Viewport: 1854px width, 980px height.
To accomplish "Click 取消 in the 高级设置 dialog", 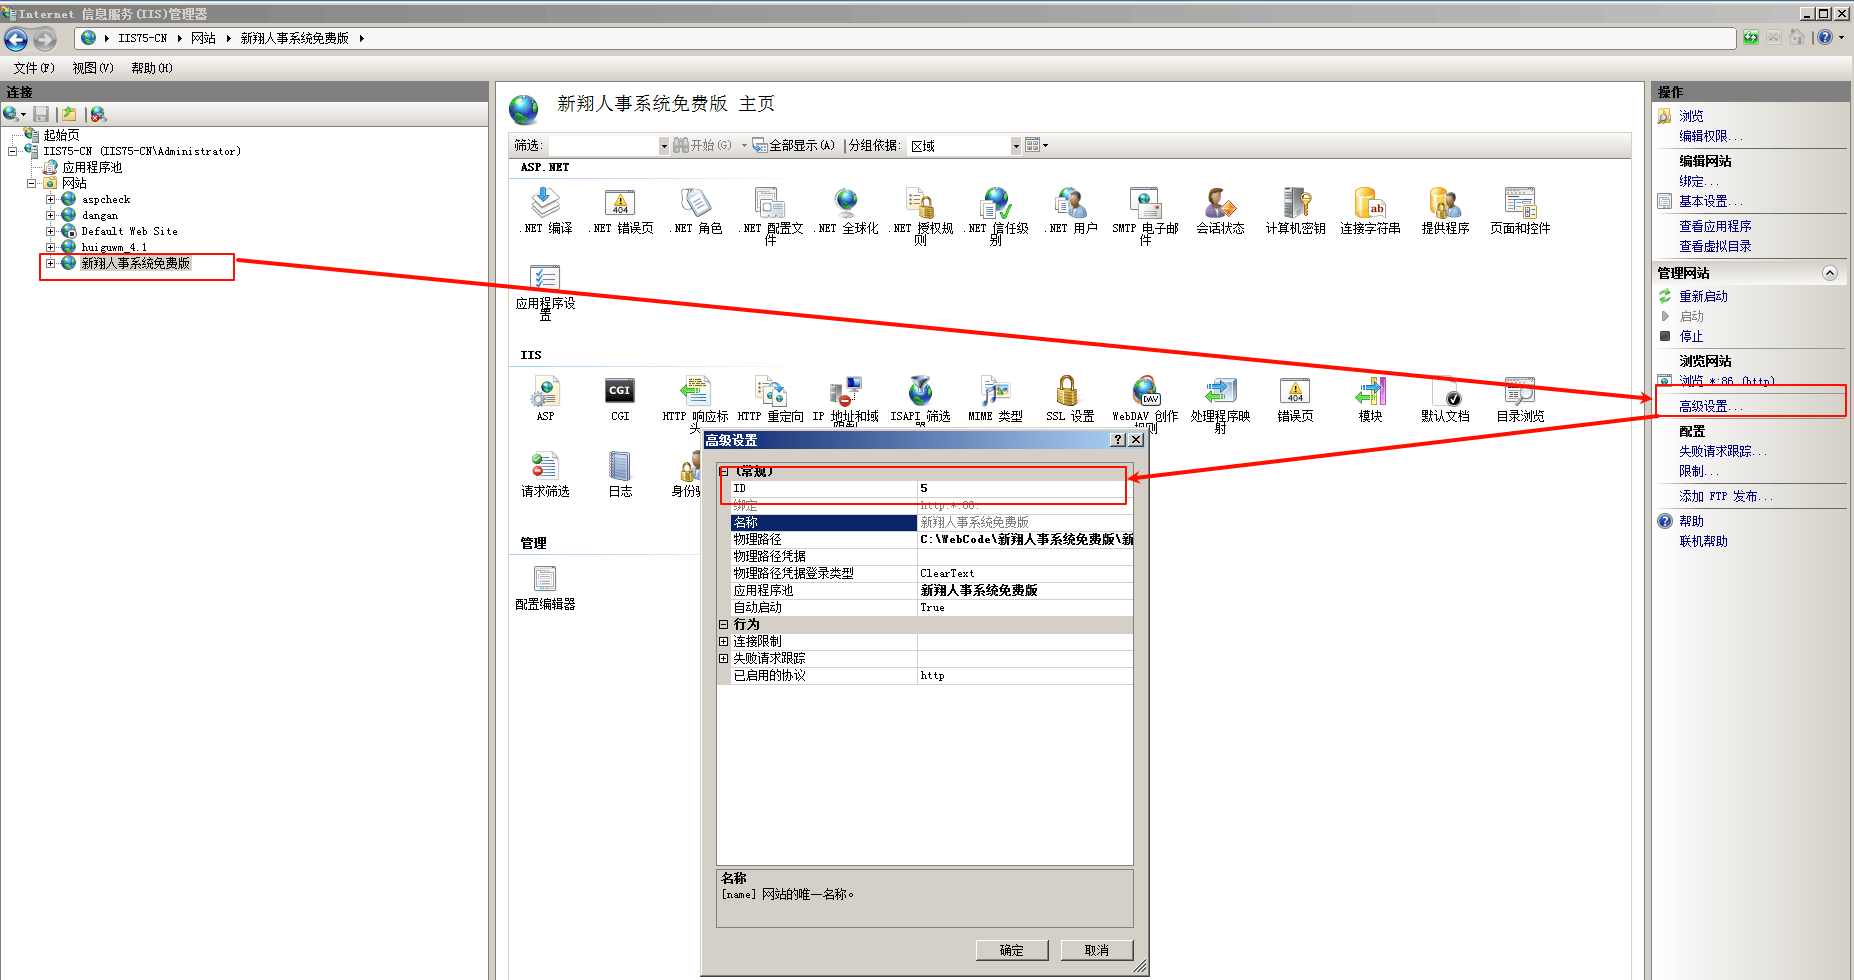I will coord(1097,950).
